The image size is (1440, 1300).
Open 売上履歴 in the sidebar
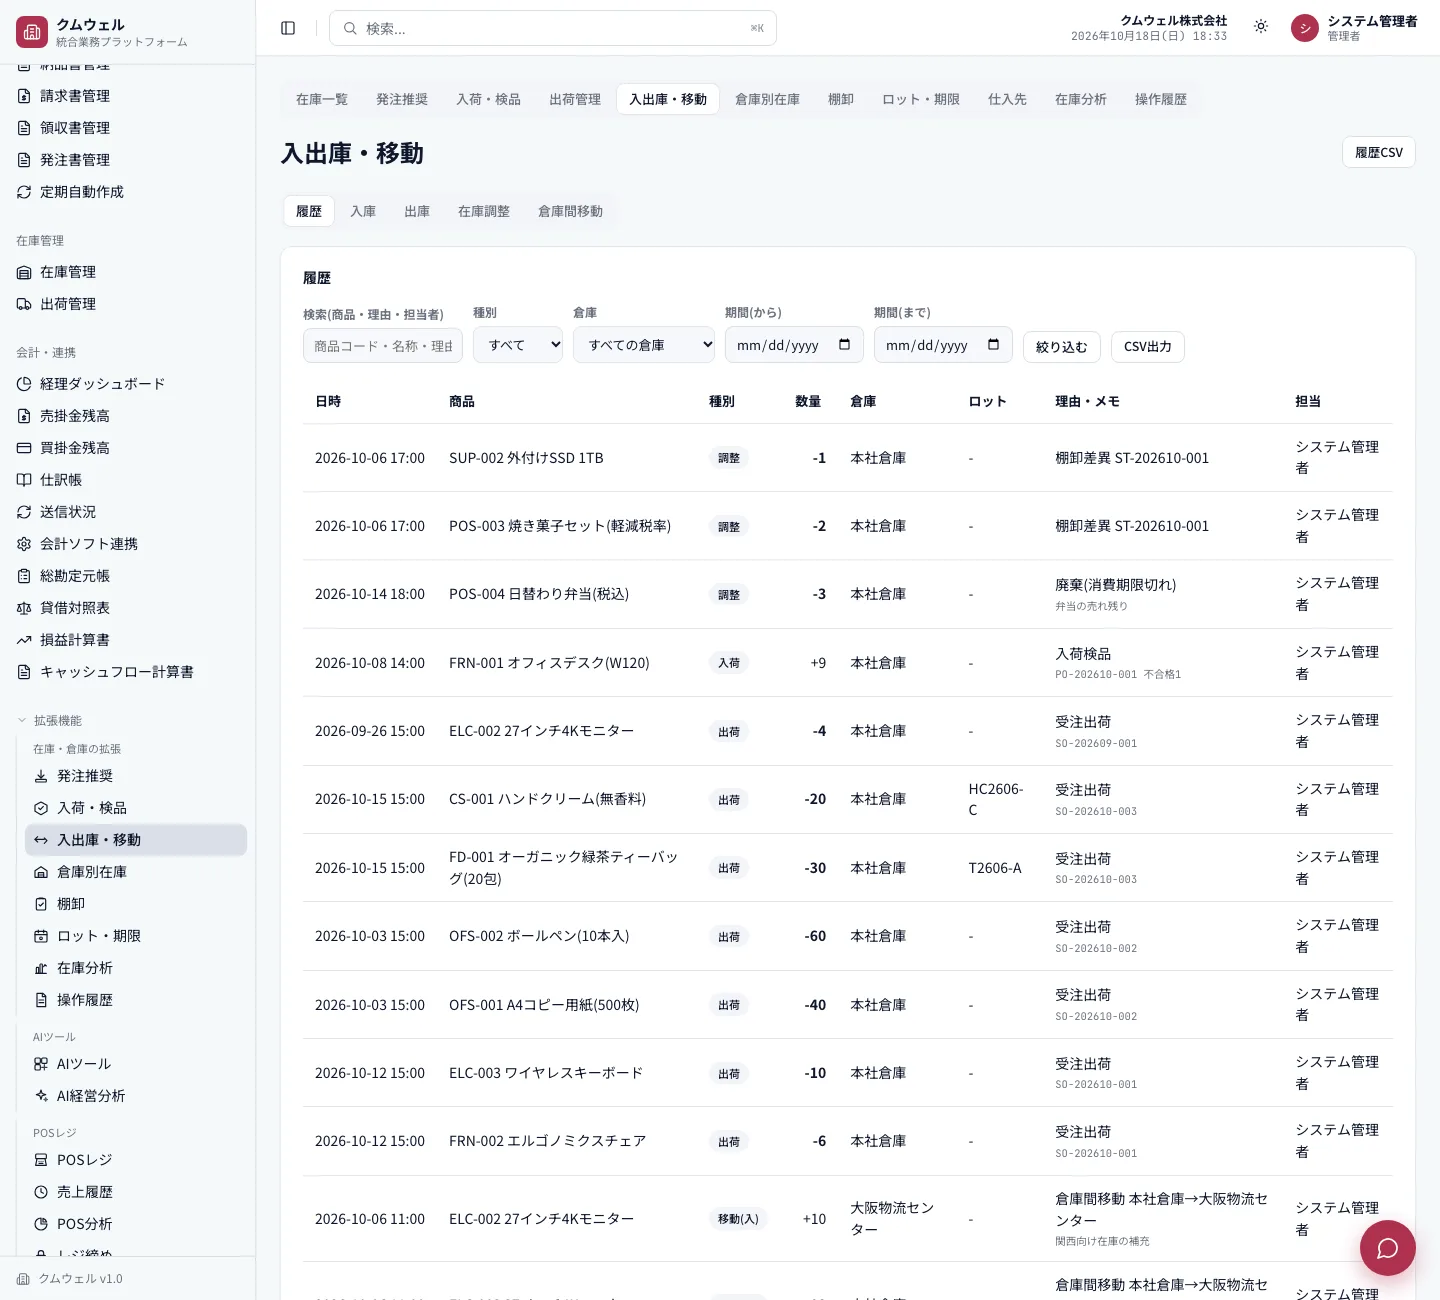coord(136,1192)
